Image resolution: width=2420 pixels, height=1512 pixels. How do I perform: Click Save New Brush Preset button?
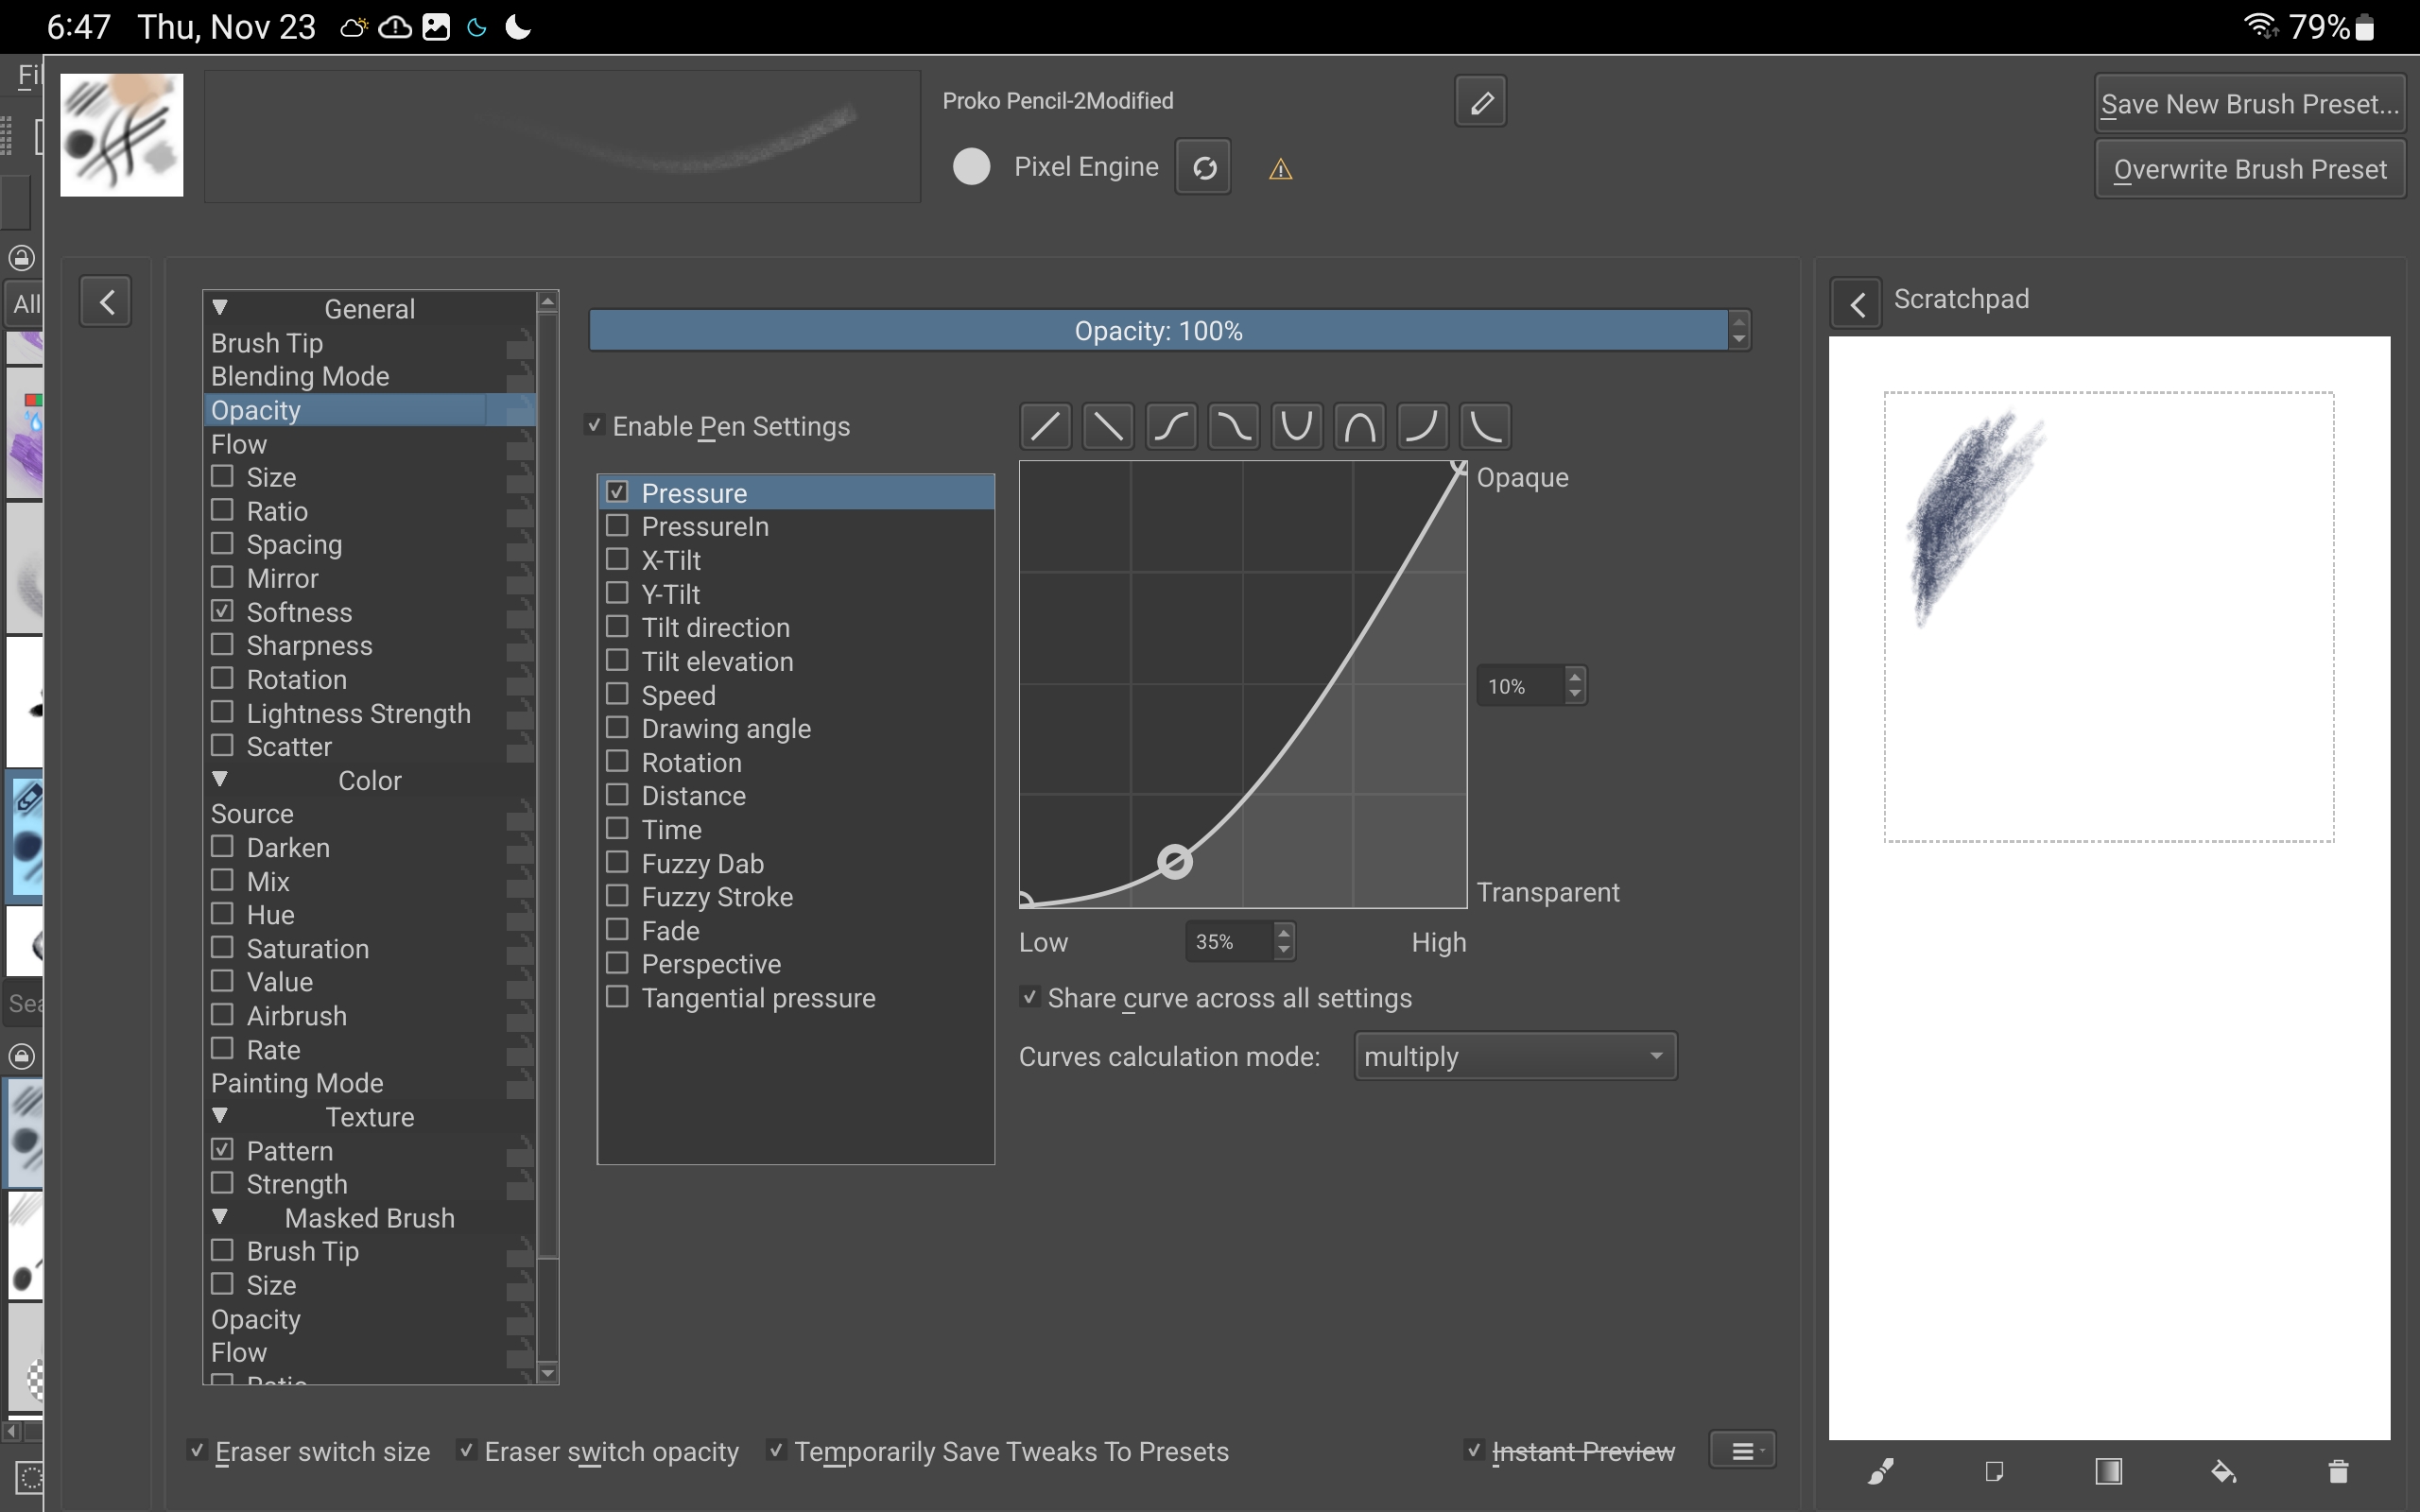[x=2249, y=104]
